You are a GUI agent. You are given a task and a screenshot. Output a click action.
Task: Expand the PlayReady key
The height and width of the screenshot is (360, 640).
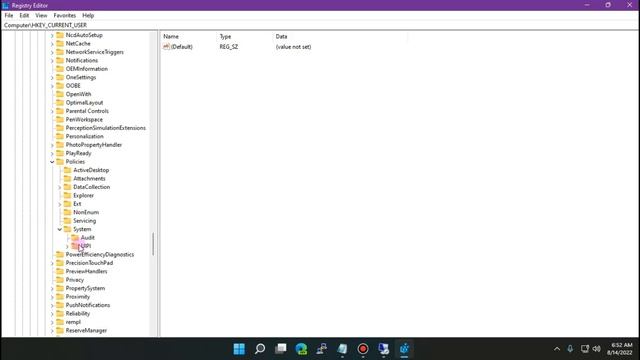52,153
